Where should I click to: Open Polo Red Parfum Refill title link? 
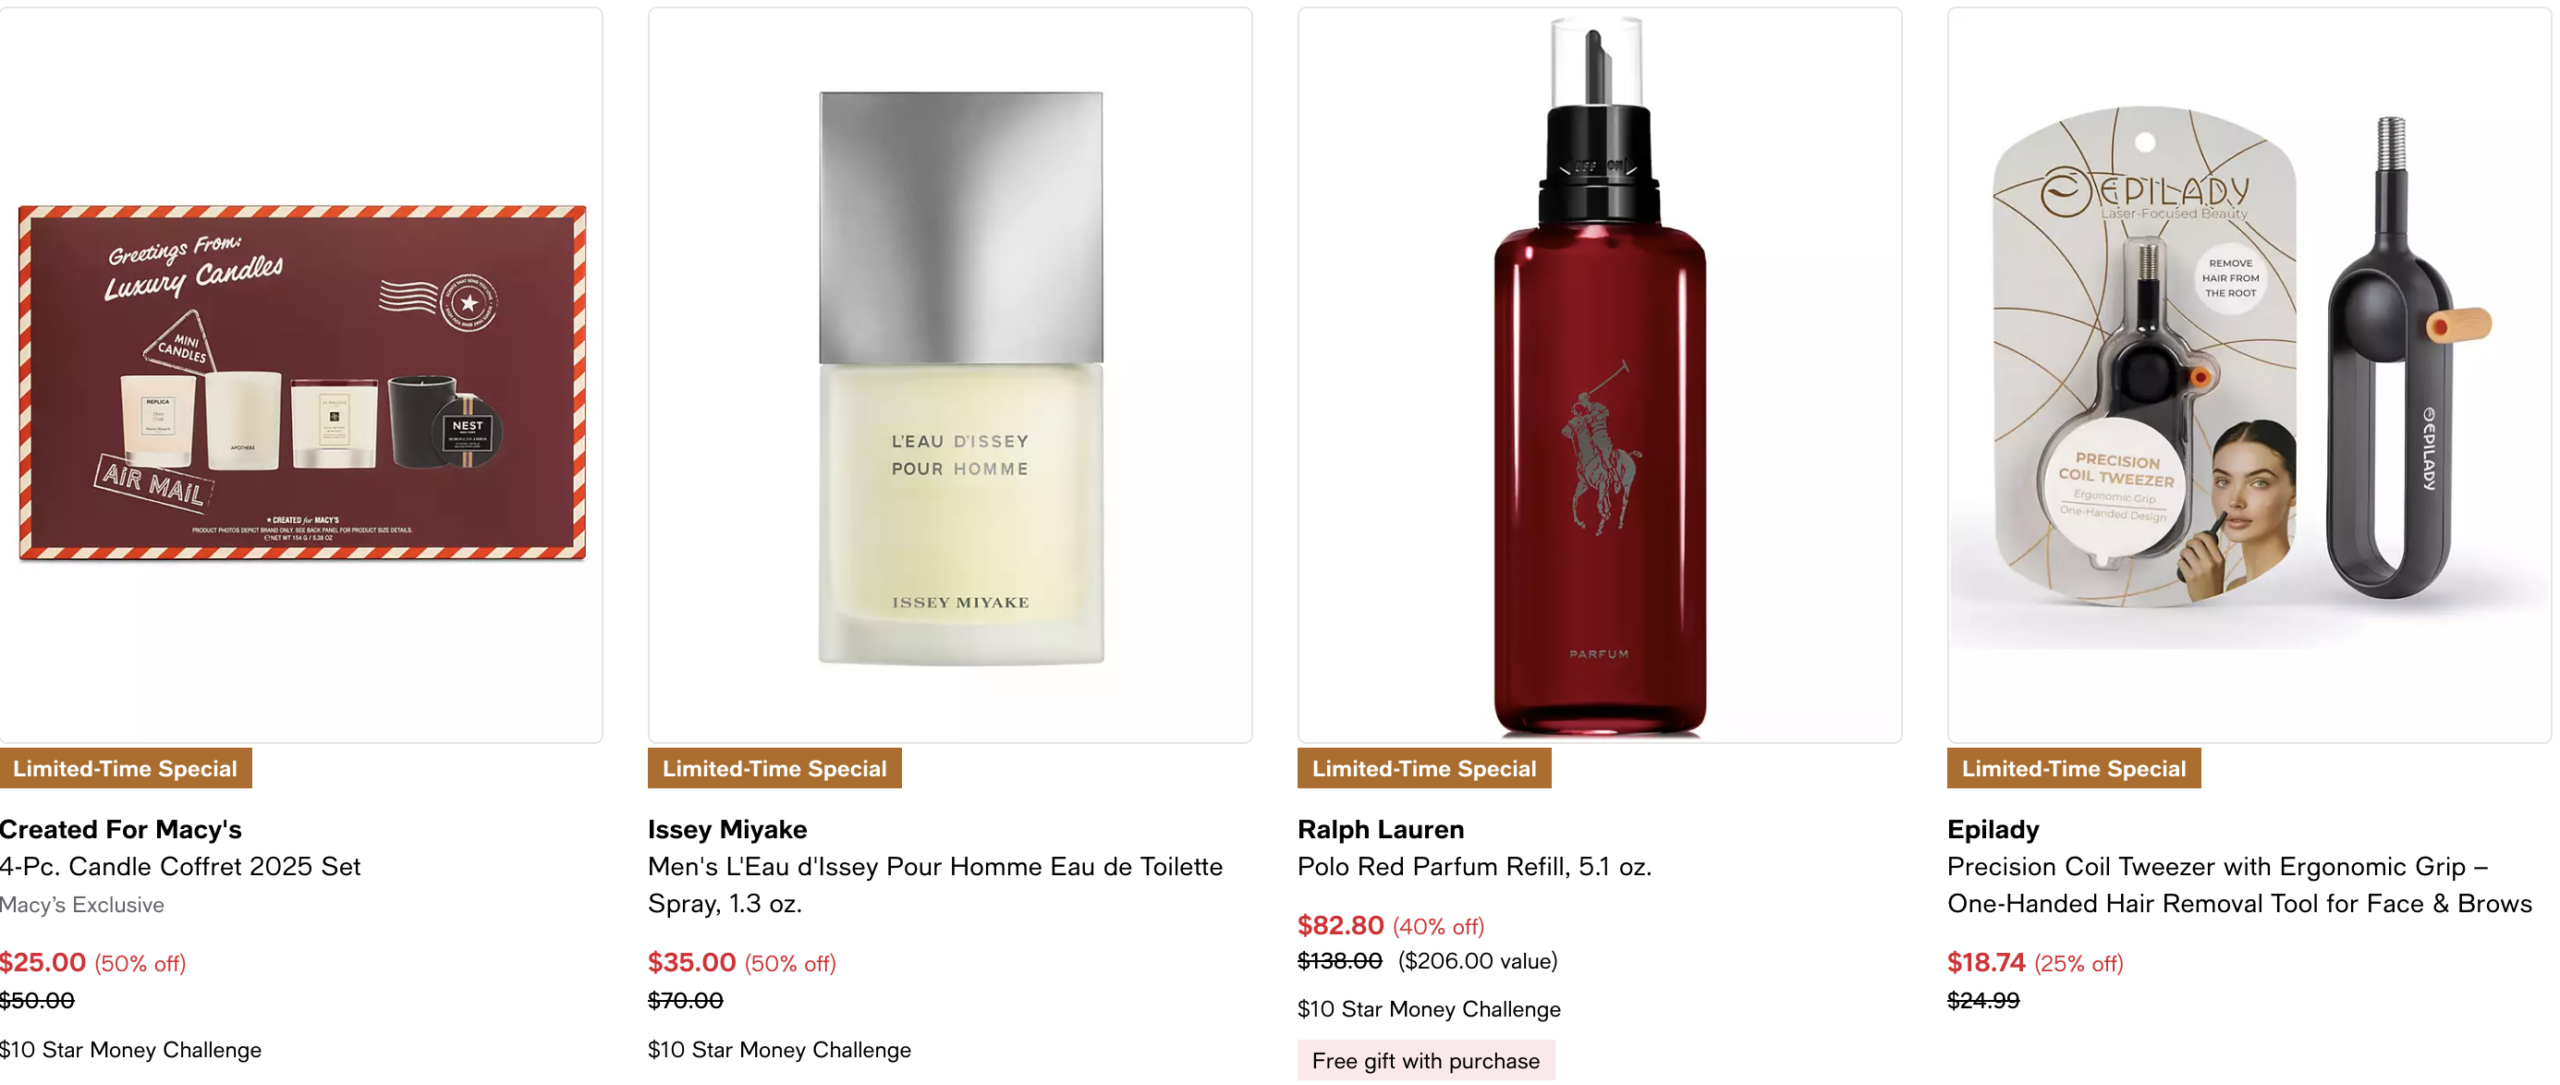1474,866
